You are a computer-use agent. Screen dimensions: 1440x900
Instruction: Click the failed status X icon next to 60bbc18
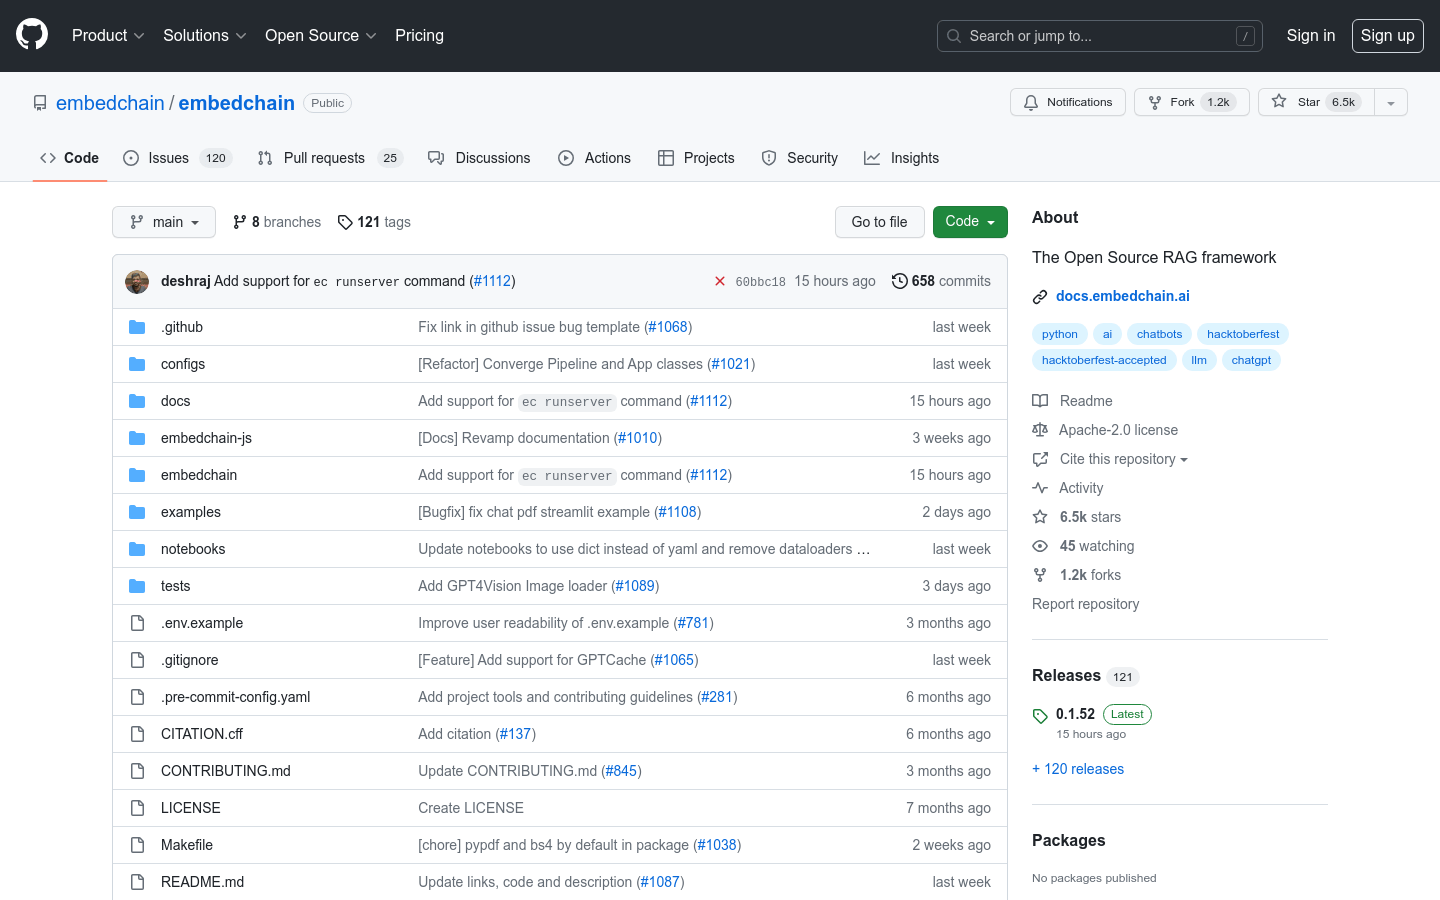720,282
